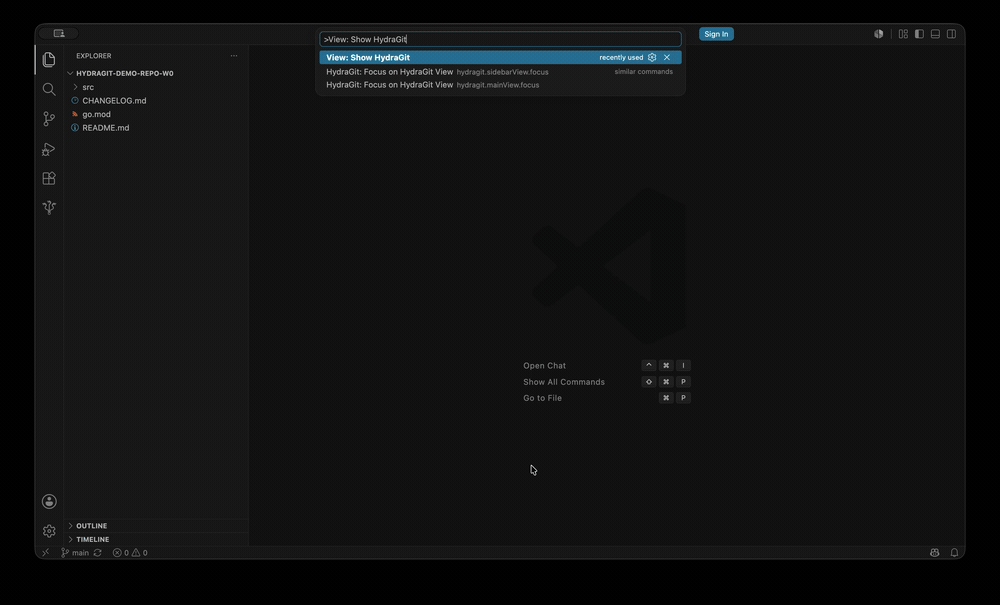Expand the src folder
The image size is (1000, 605).
point(75,87)
